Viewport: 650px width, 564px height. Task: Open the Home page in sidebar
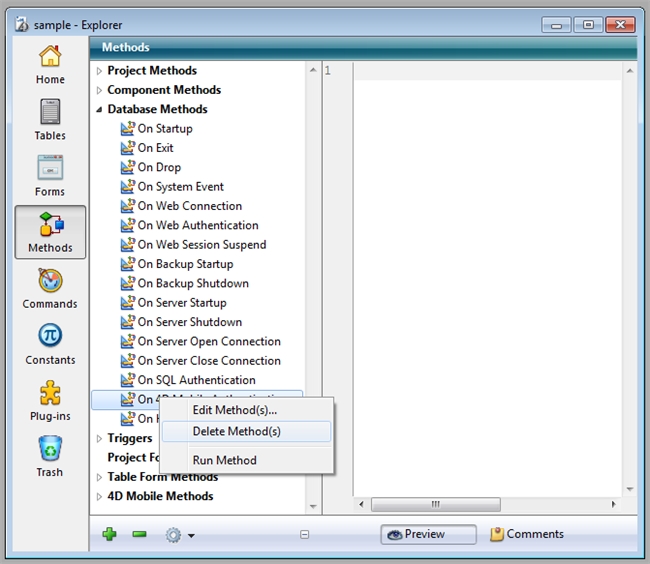tap(50, 64)
